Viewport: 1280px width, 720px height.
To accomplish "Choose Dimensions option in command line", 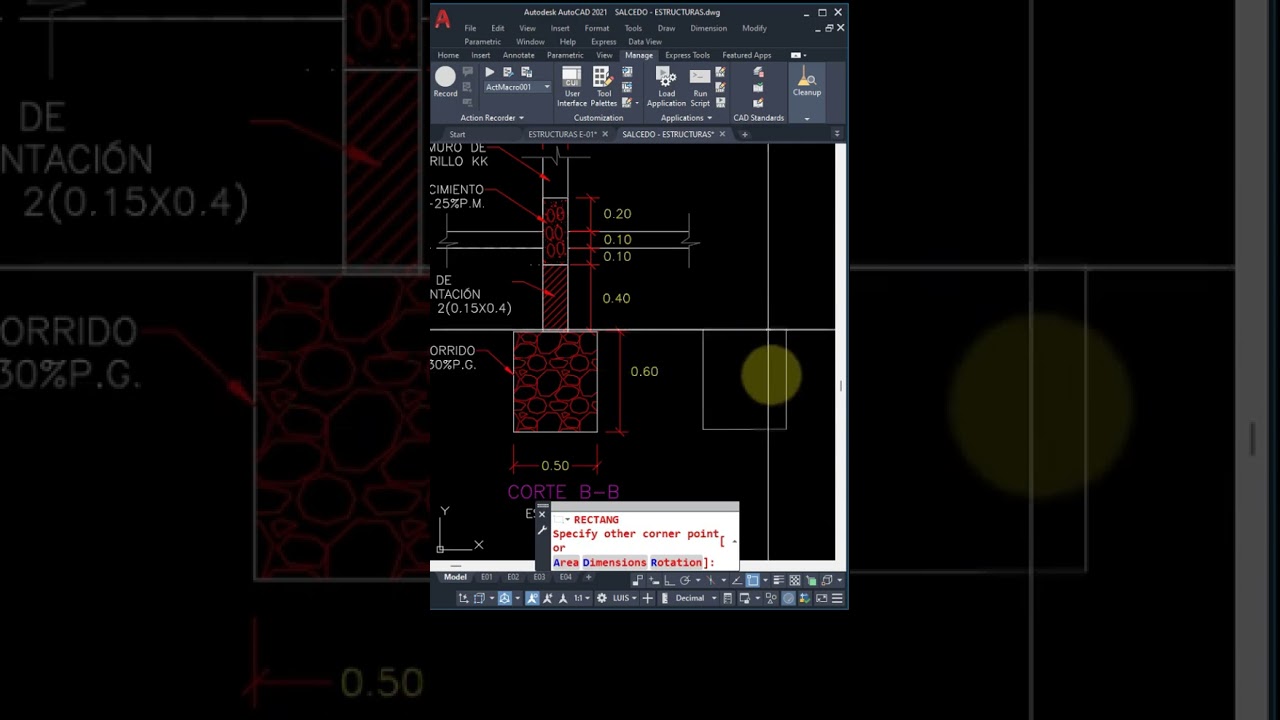I will [614, 562].
